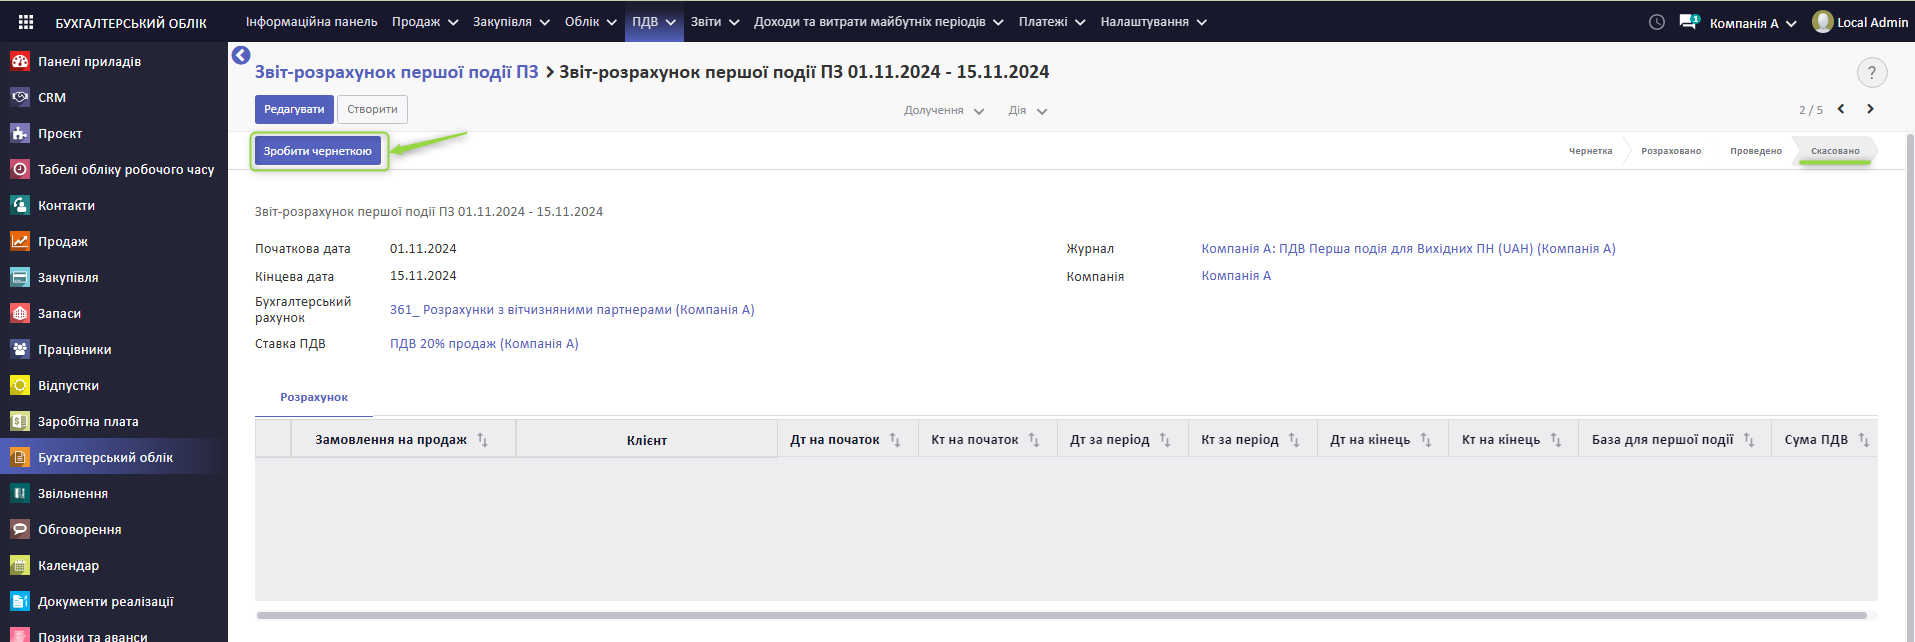Open the Заробітна плата sidebar app
This screenshot has width=1915, height=642.
pos(88,421)
